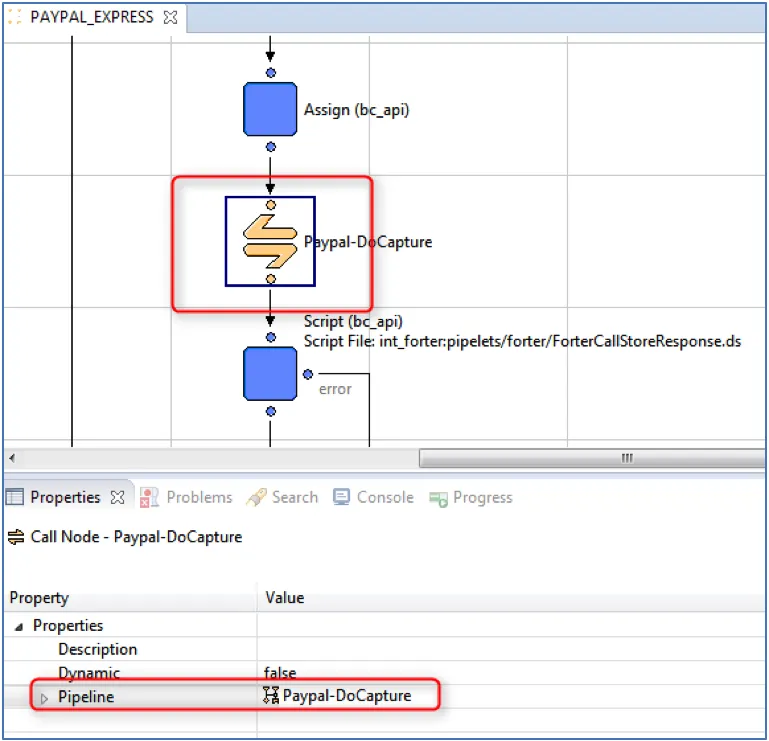The height and width of the screenshot is (741, 769).
Task: Click the Property column header
Action: (130, 597)
